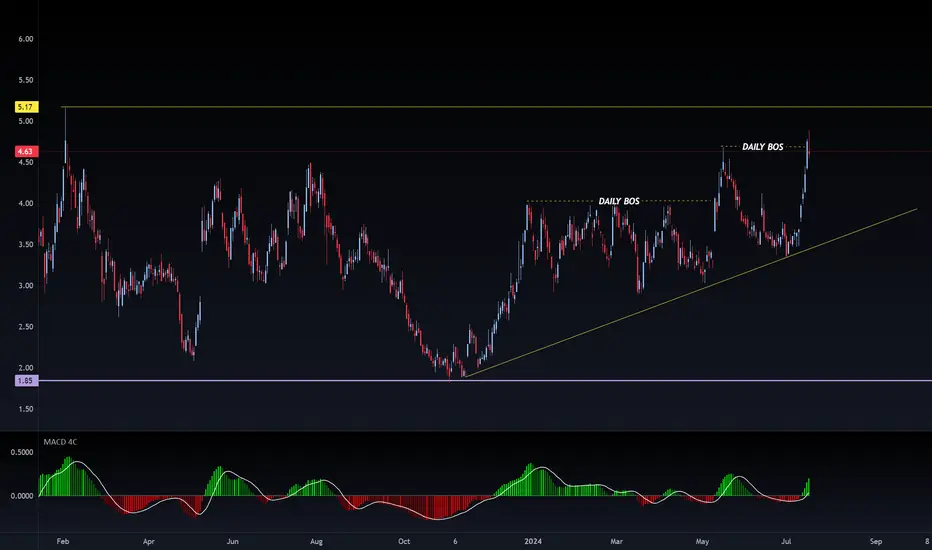
Task: Click the Oct label on time axis
Action: 404,542
